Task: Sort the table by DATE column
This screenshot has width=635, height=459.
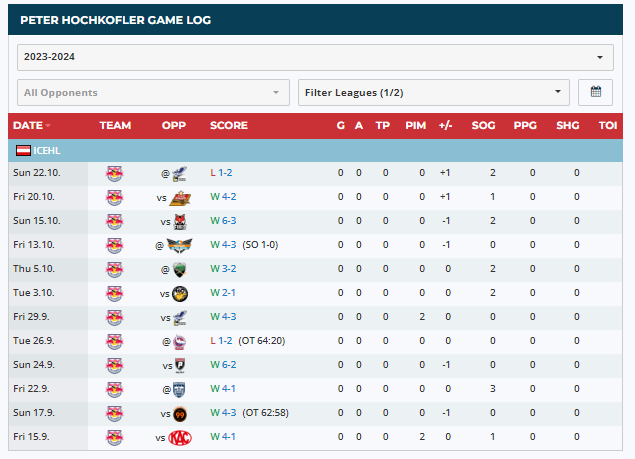Action: click(x=28, y=126)
